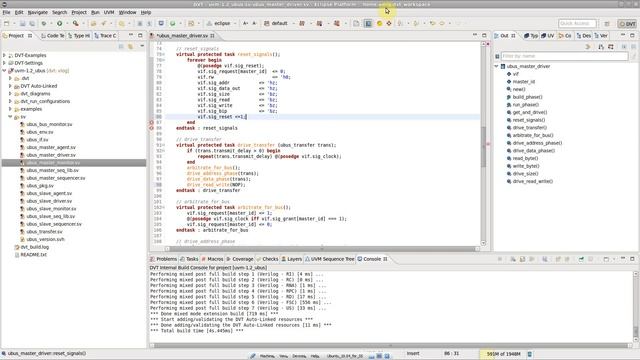Viewport: 640px width, 360px height.
Task: Click the heap status indicator 591M of 1948M
Action: pos(503,354)
